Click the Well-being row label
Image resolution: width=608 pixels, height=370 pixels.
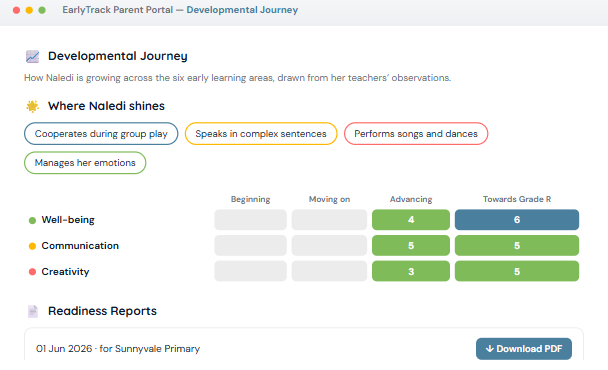[x=68, y=220]
